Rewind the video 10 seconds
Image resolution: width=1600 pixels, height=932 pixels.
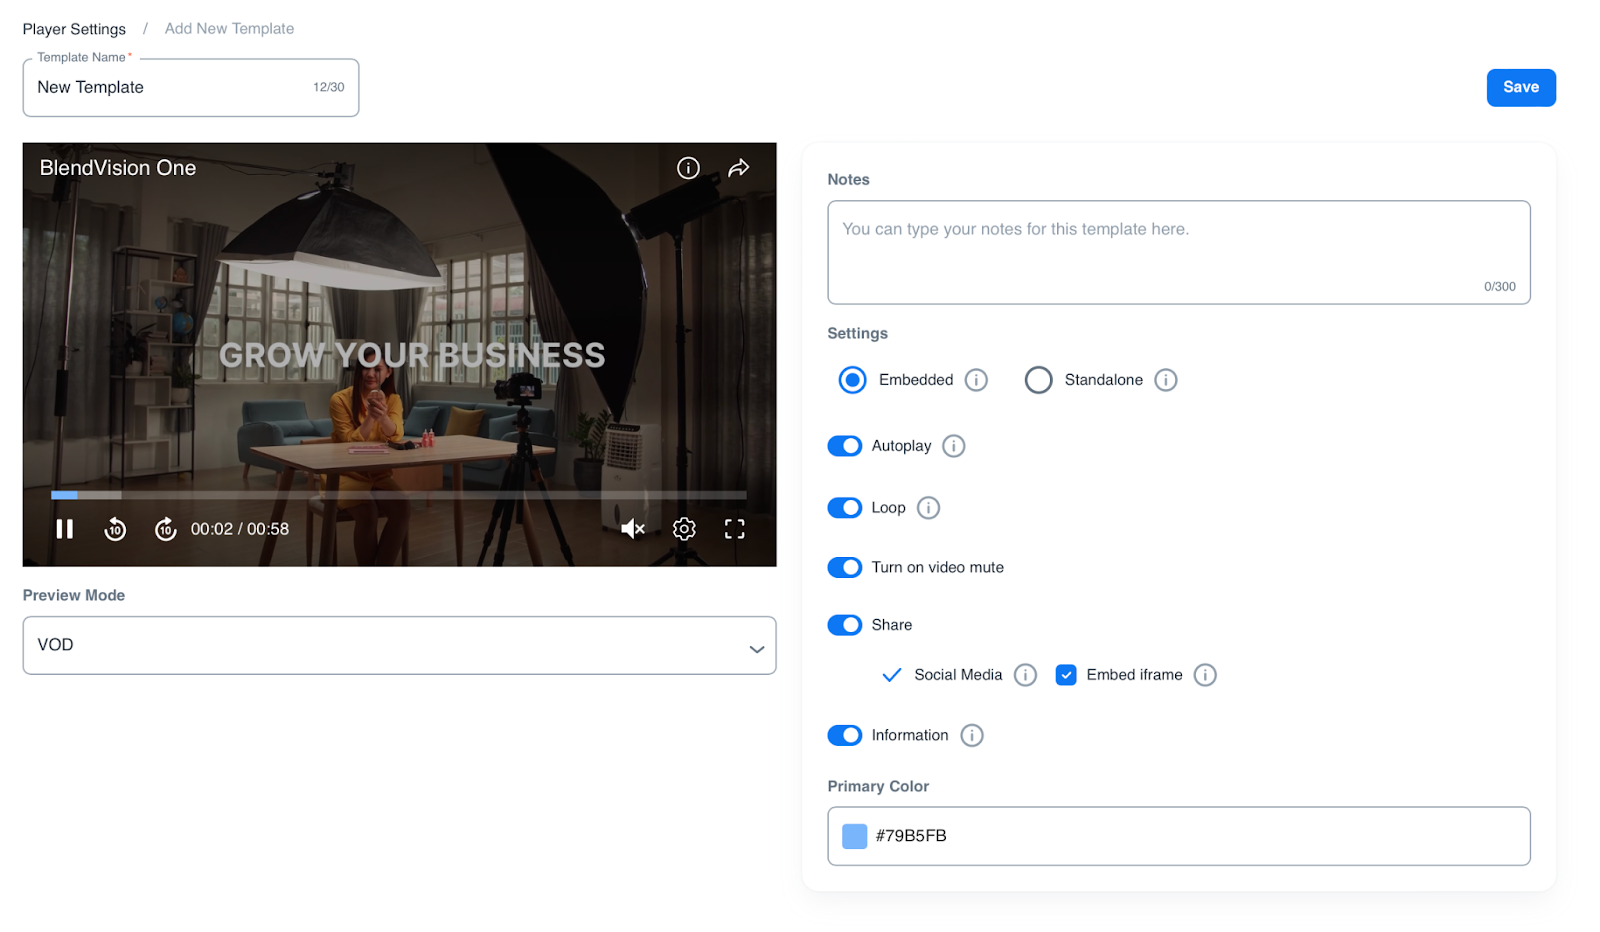(115, 529)
